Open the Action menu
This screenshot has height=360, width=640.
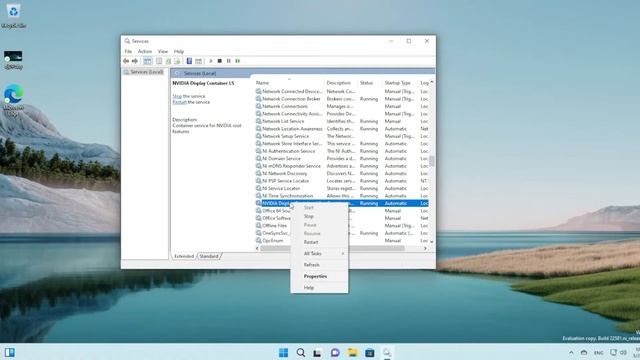[145, 51]
